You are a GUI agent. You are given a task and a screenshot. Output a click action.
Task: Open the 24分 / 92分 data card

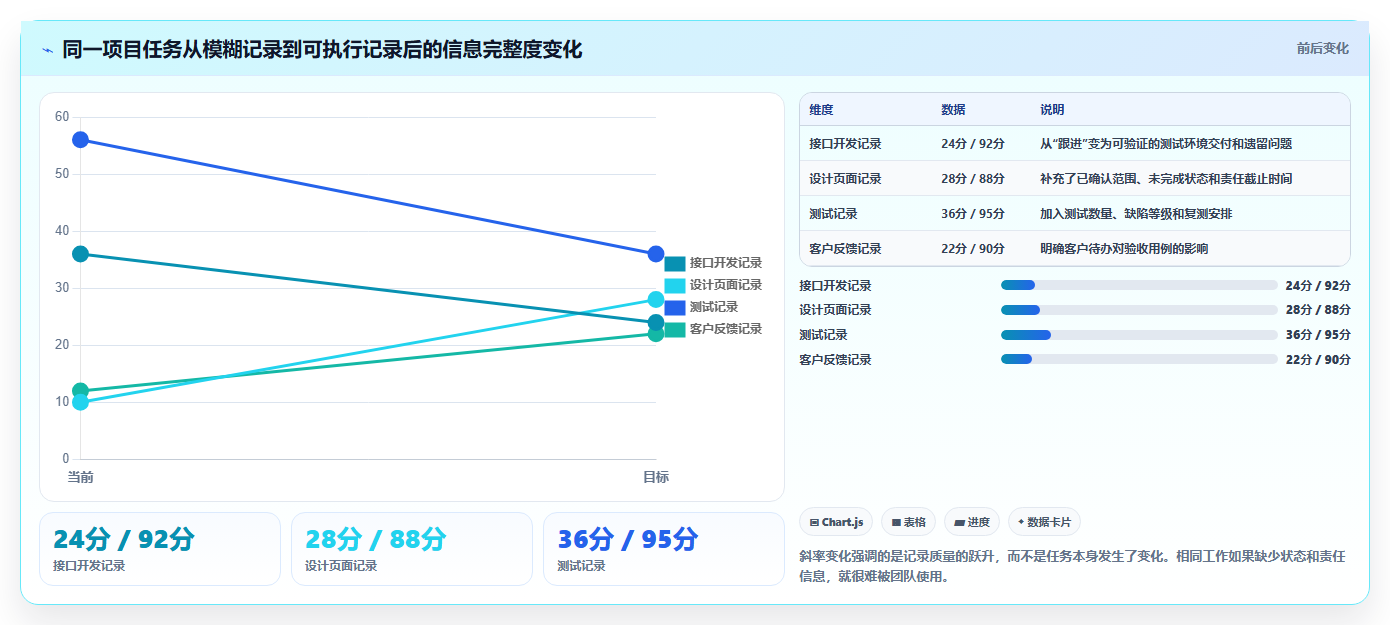point(160,549)
